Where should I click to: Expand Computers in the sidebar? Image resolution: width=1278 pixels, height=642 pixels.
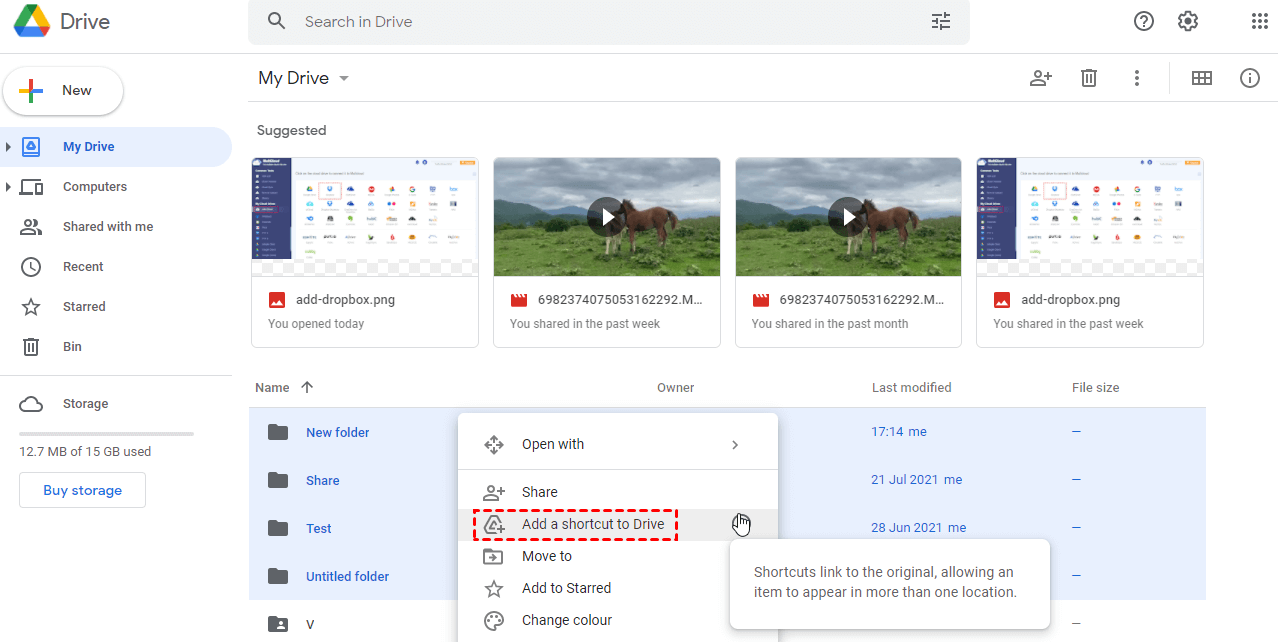(x=8, y=186)
